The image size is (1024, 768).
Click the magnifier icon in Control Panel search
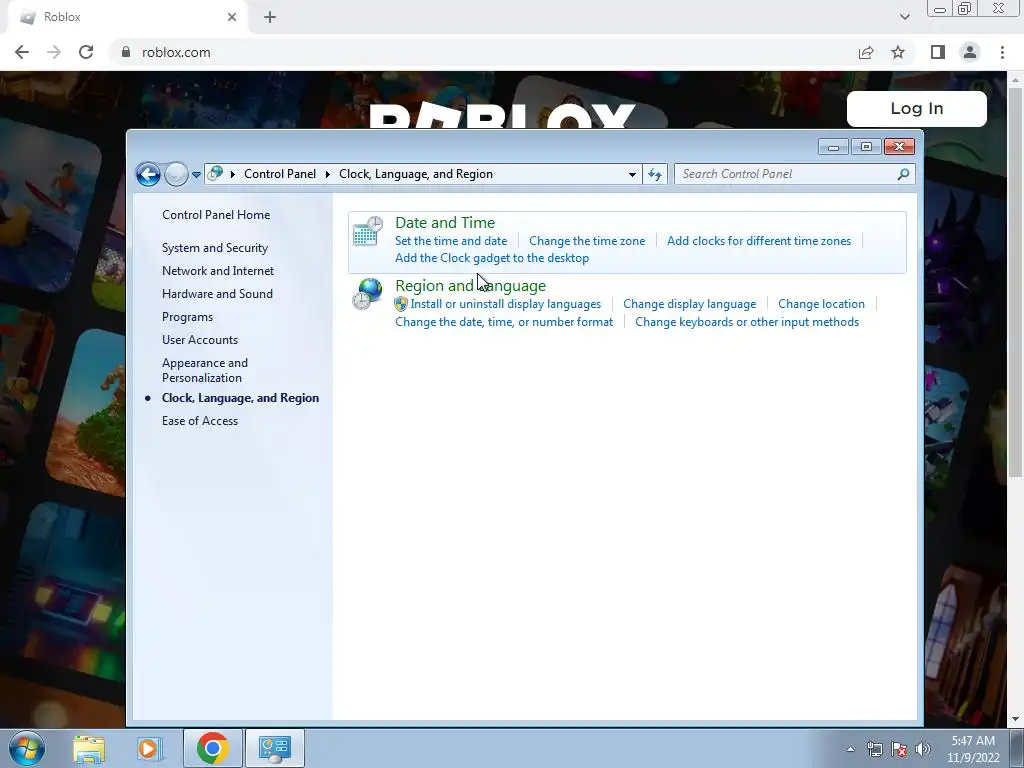pyautogui.click(x=903, y=174)
